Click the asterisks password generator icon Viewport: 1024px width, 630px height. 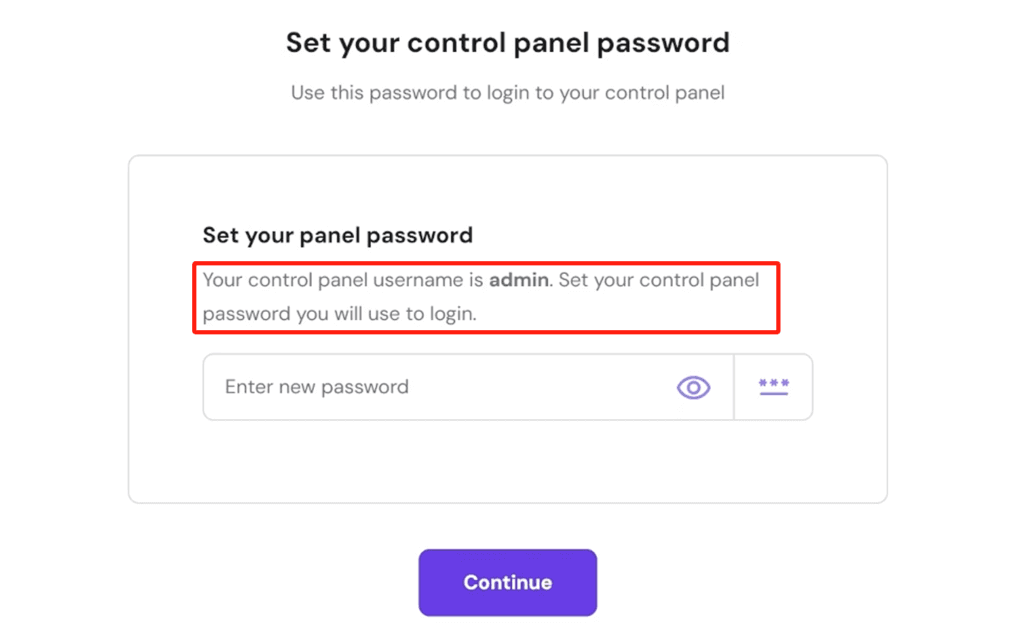773,387
